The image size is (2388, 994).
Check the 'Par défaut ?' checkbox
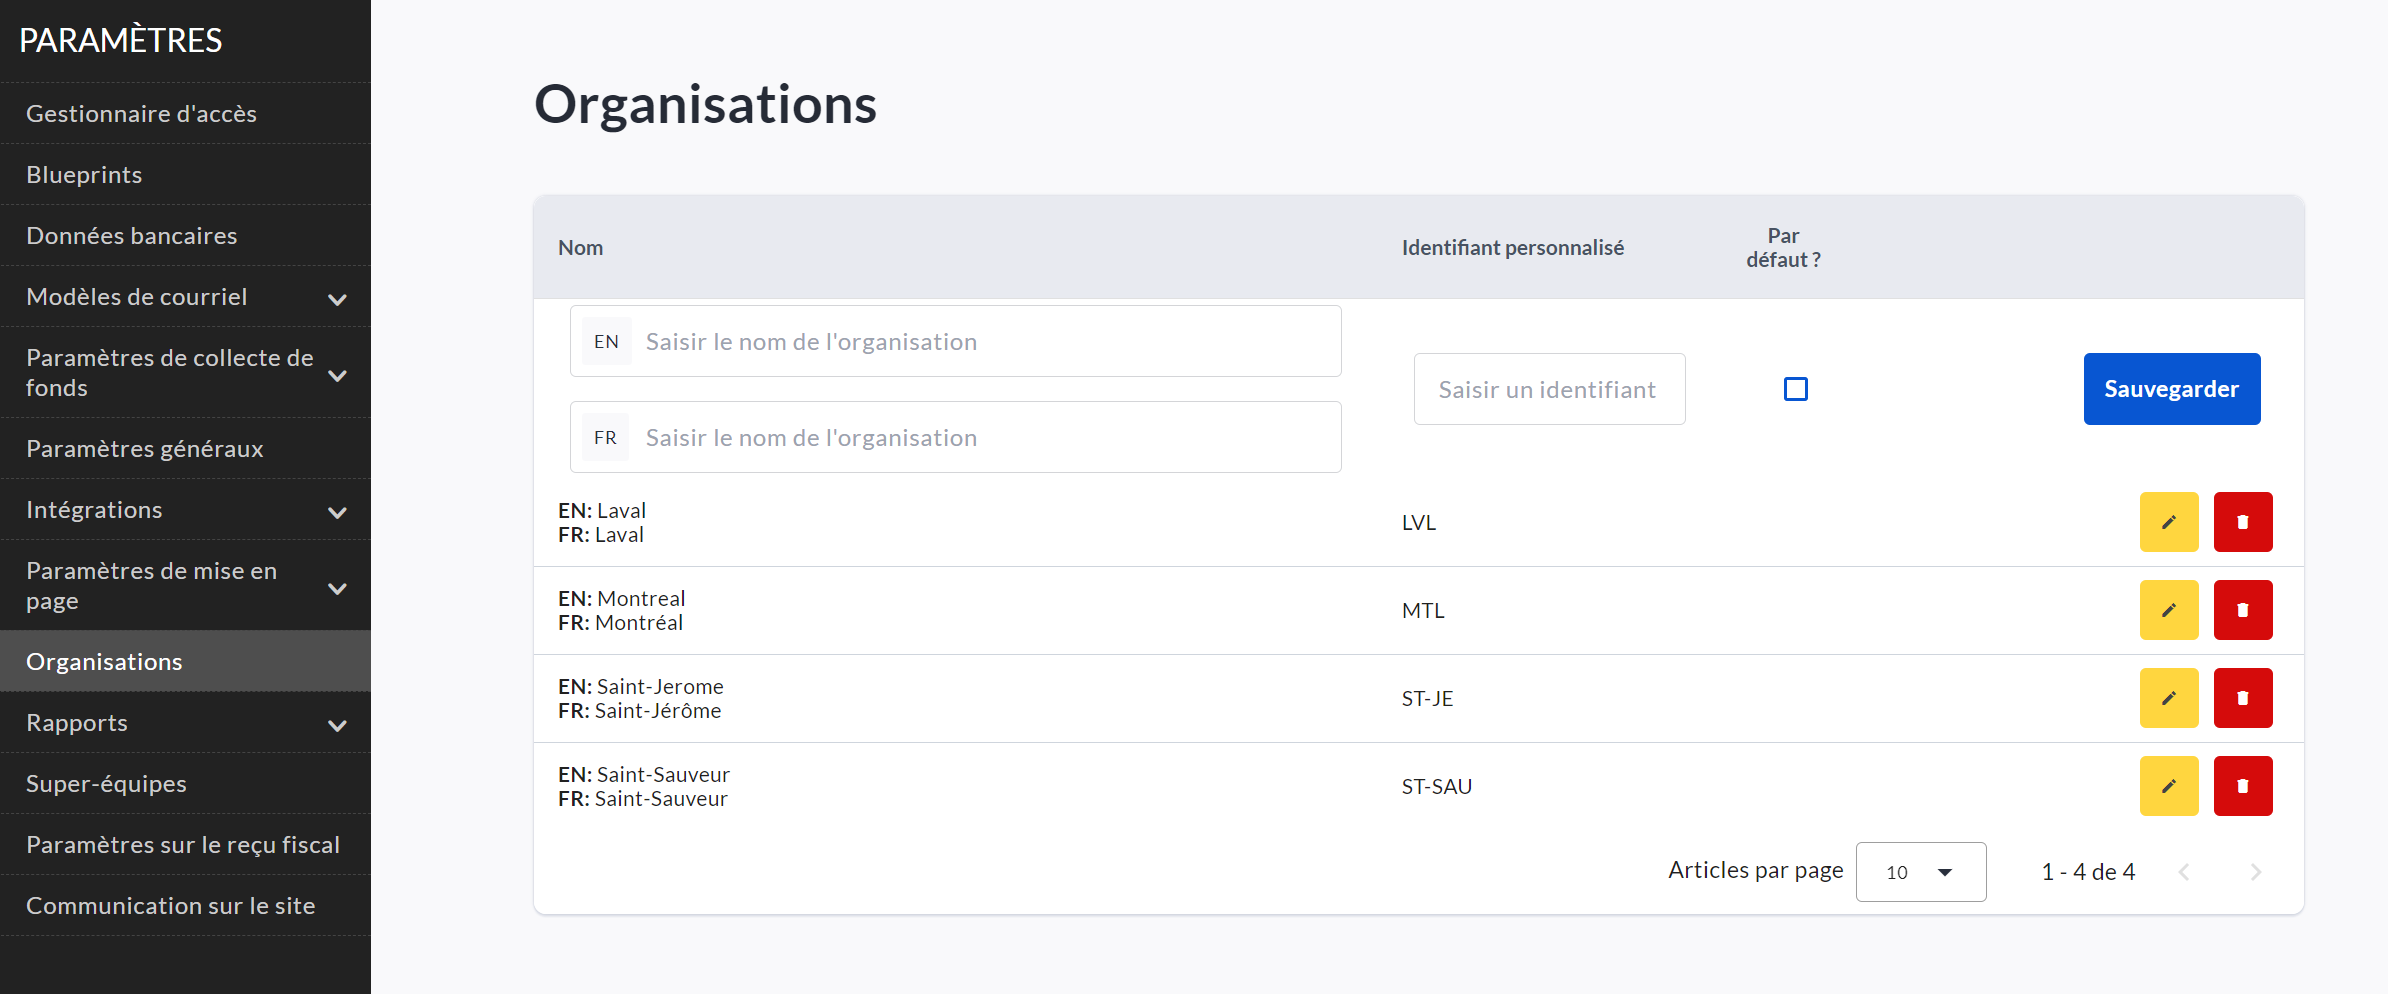tap(1795, 389)
